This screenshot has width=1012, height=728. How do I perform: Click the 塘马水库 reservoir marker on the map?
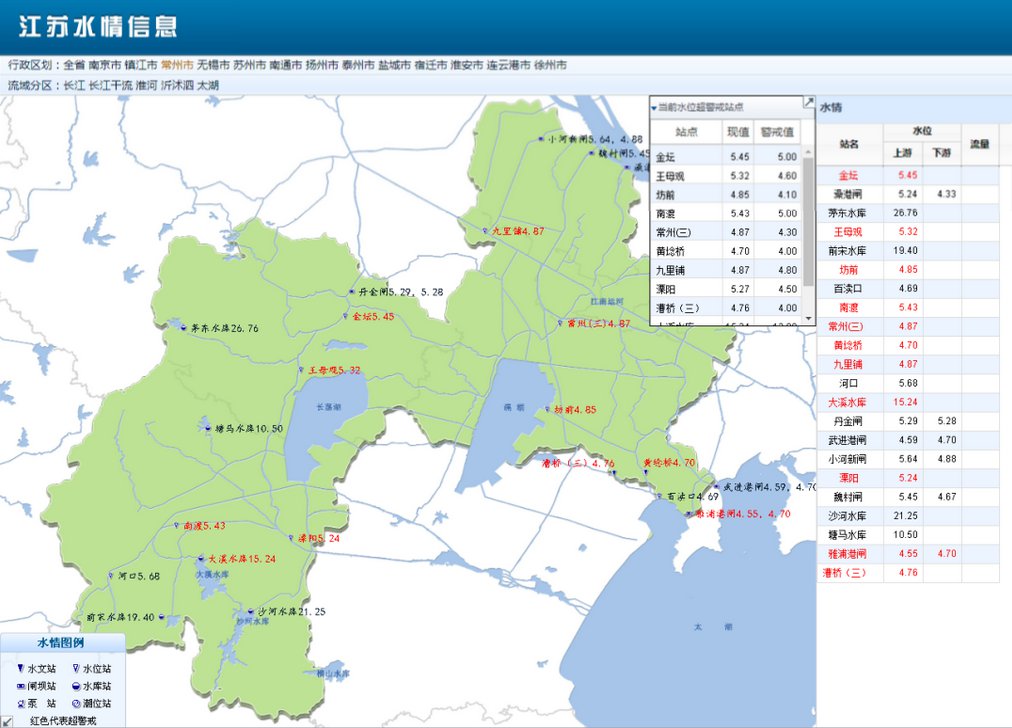[206, 428]
